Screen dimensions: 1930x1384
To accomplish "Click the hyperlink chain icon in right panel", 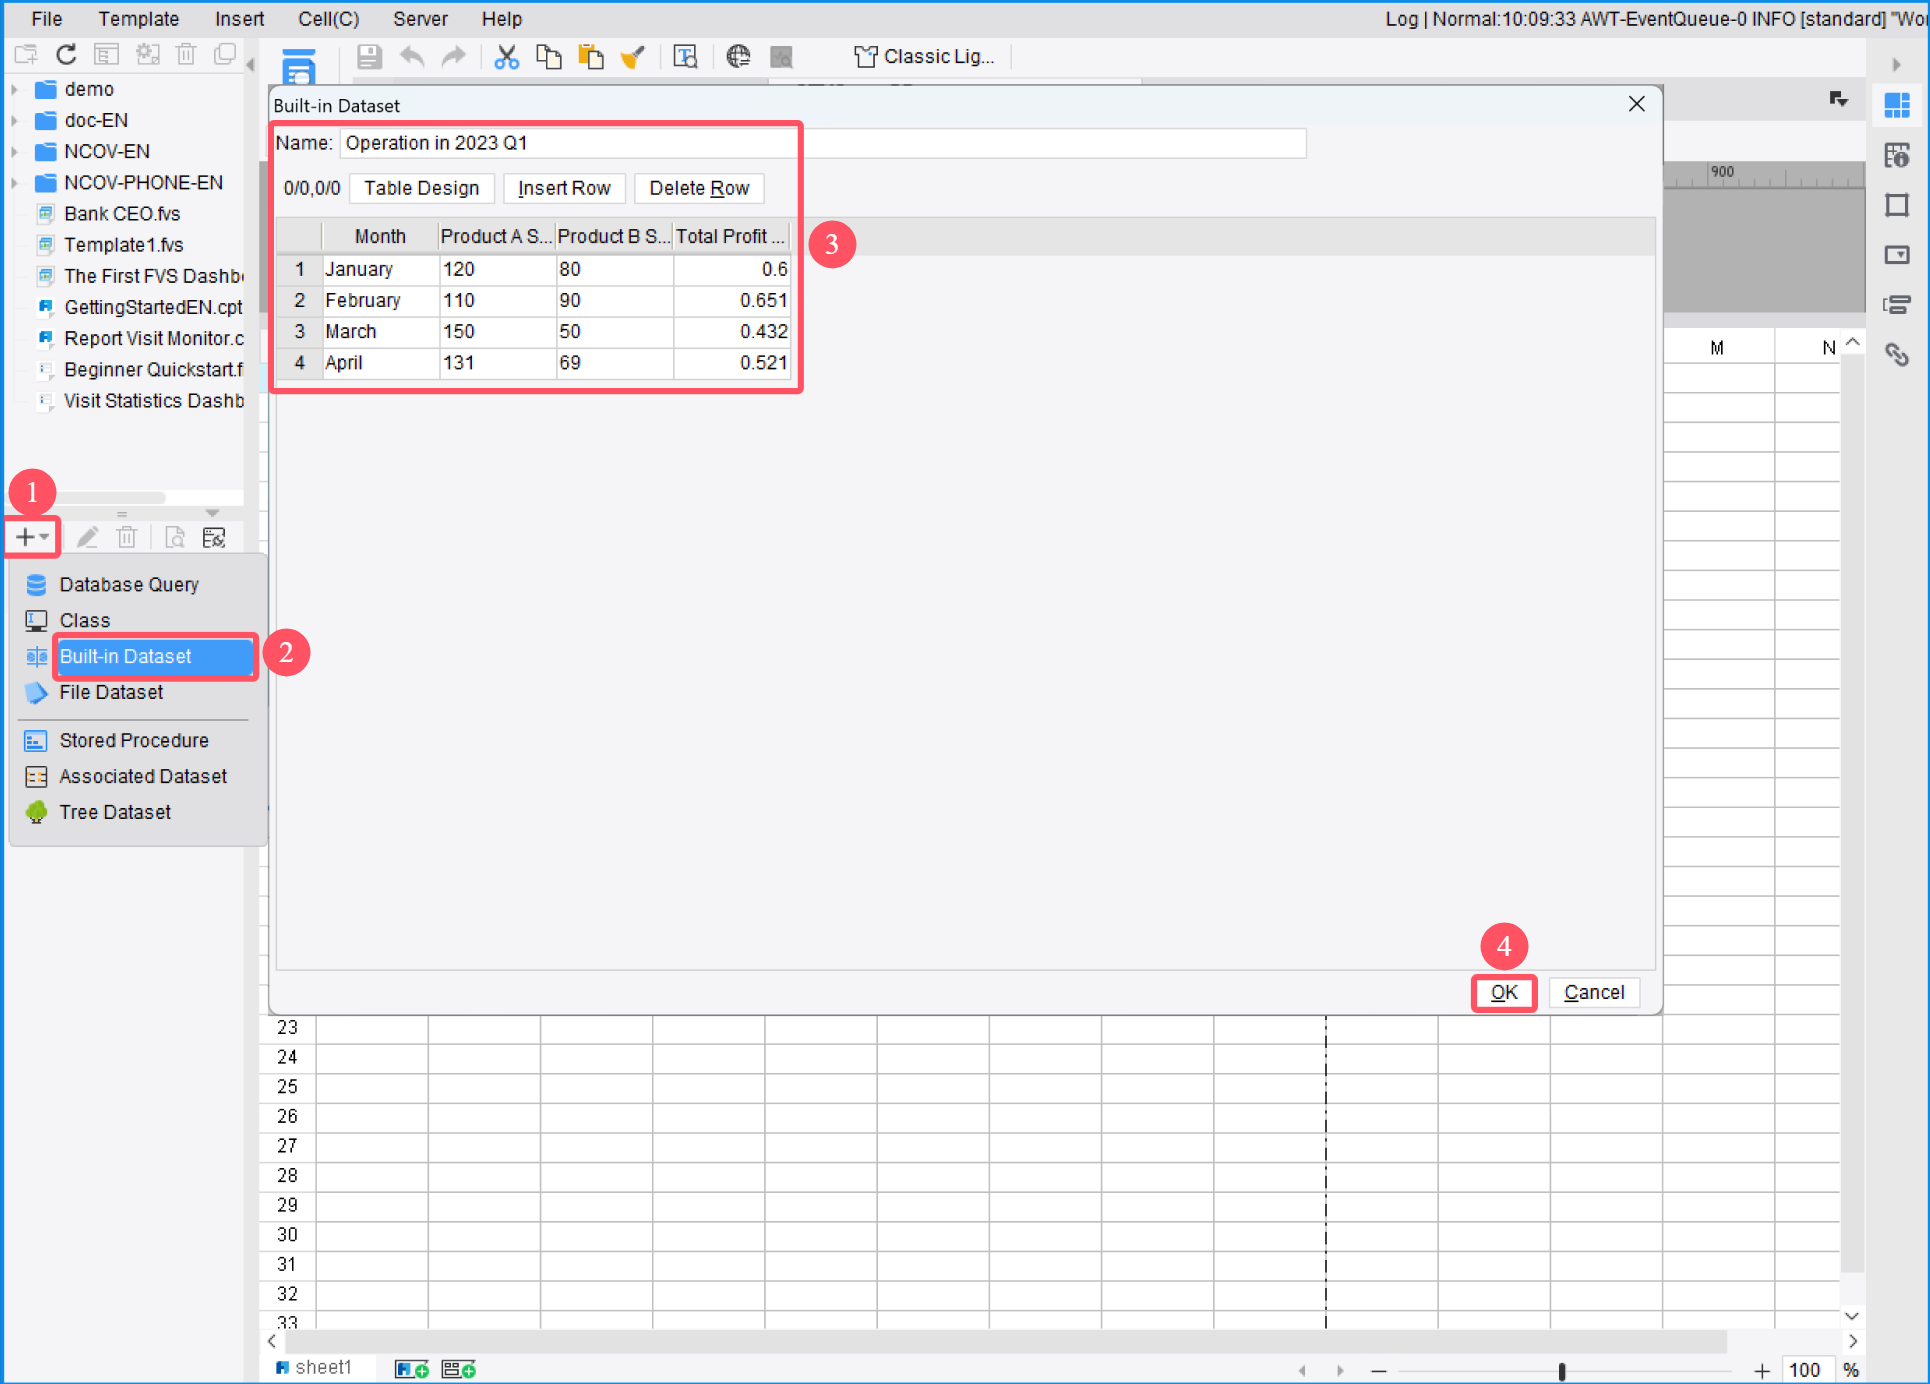I will tap(1898, 355).
